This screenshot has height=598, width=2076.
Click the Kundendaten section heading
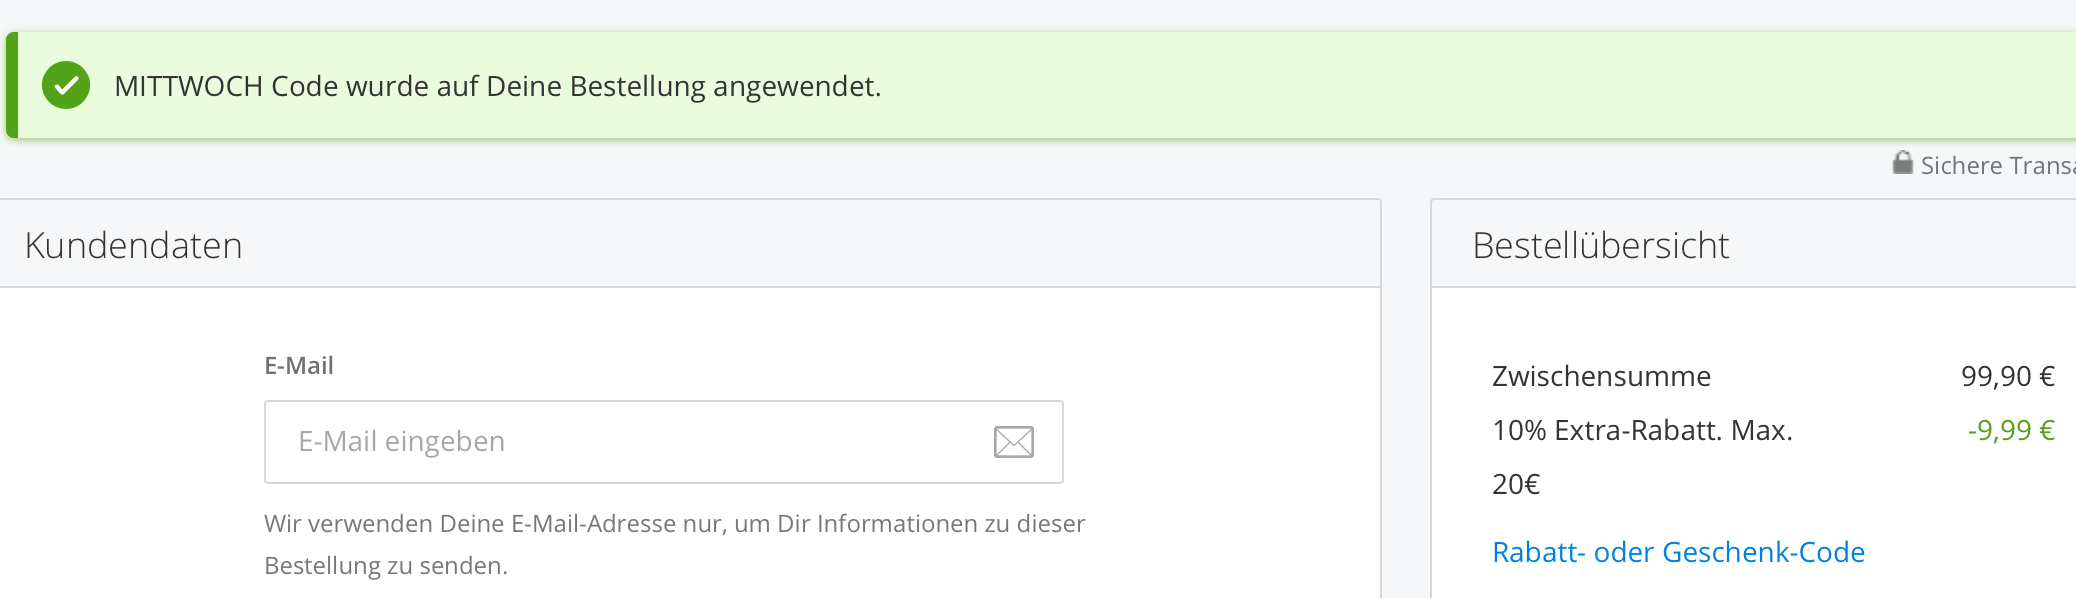tap(133, 246)
